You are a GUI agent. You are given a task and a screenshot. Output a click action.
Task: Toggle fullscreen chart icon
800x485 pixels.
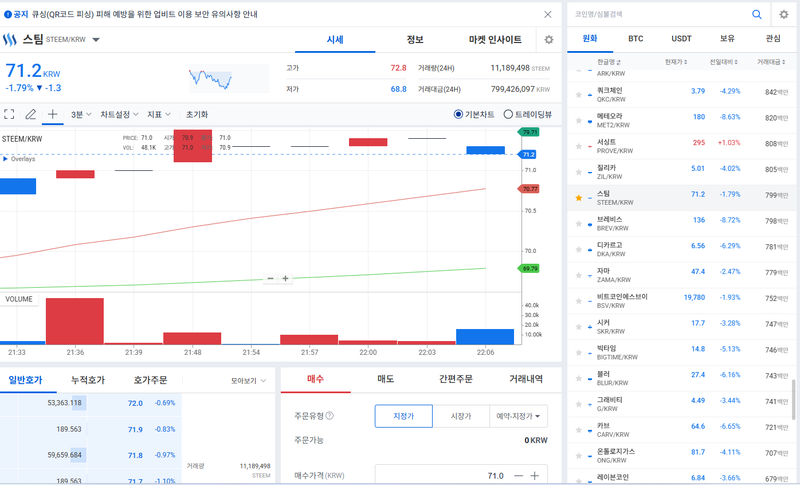9,114
